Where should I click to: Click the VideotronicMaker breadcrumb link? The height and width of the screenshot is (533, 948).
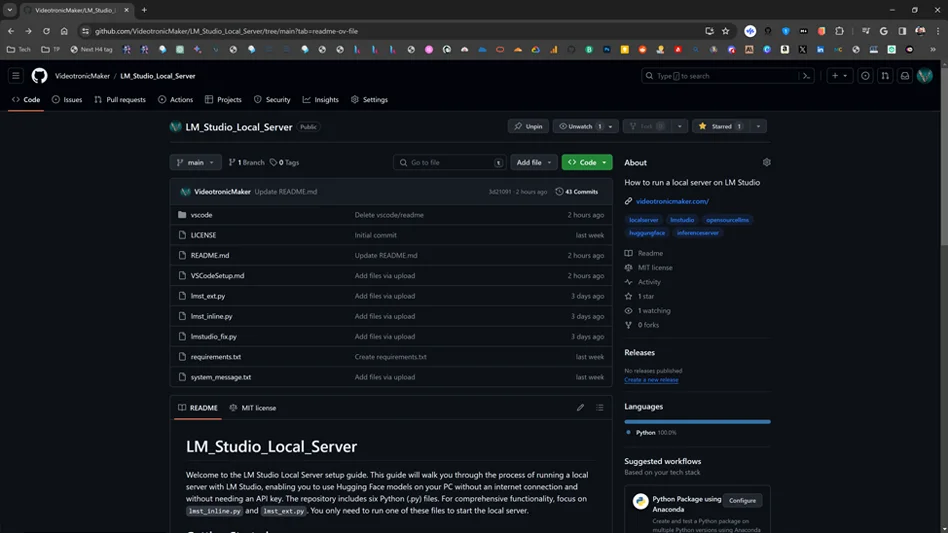pos(82,76)
